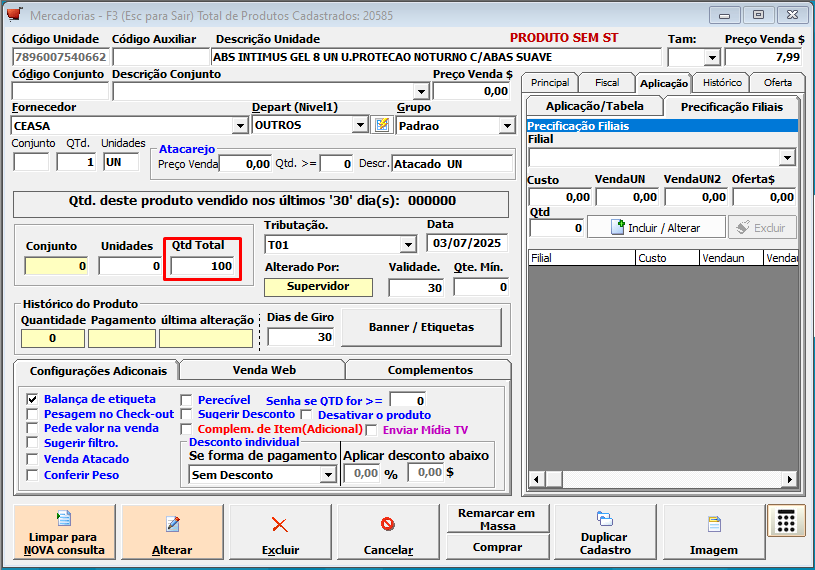Expand Sem Desconto payment dropdown
Screen dimensions: 815x570
click(x=328, y=475)
